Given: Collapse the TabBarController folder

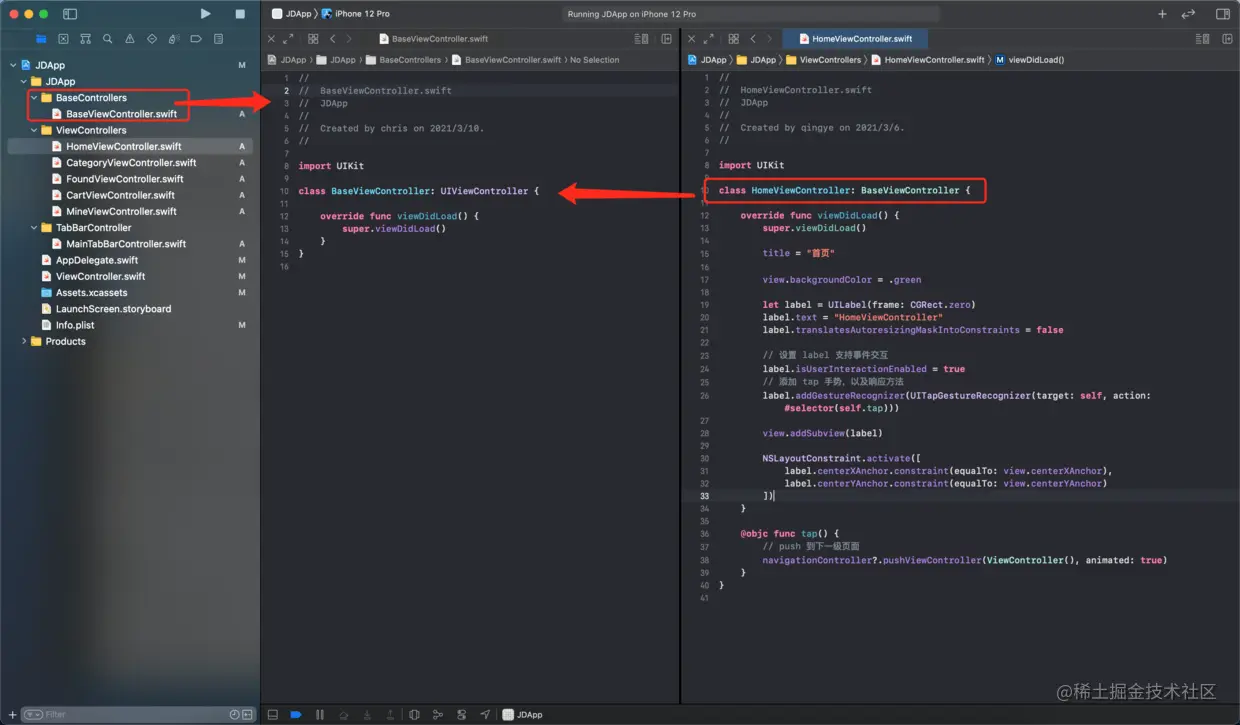Looking at the screenshot, I should [34, 227].
